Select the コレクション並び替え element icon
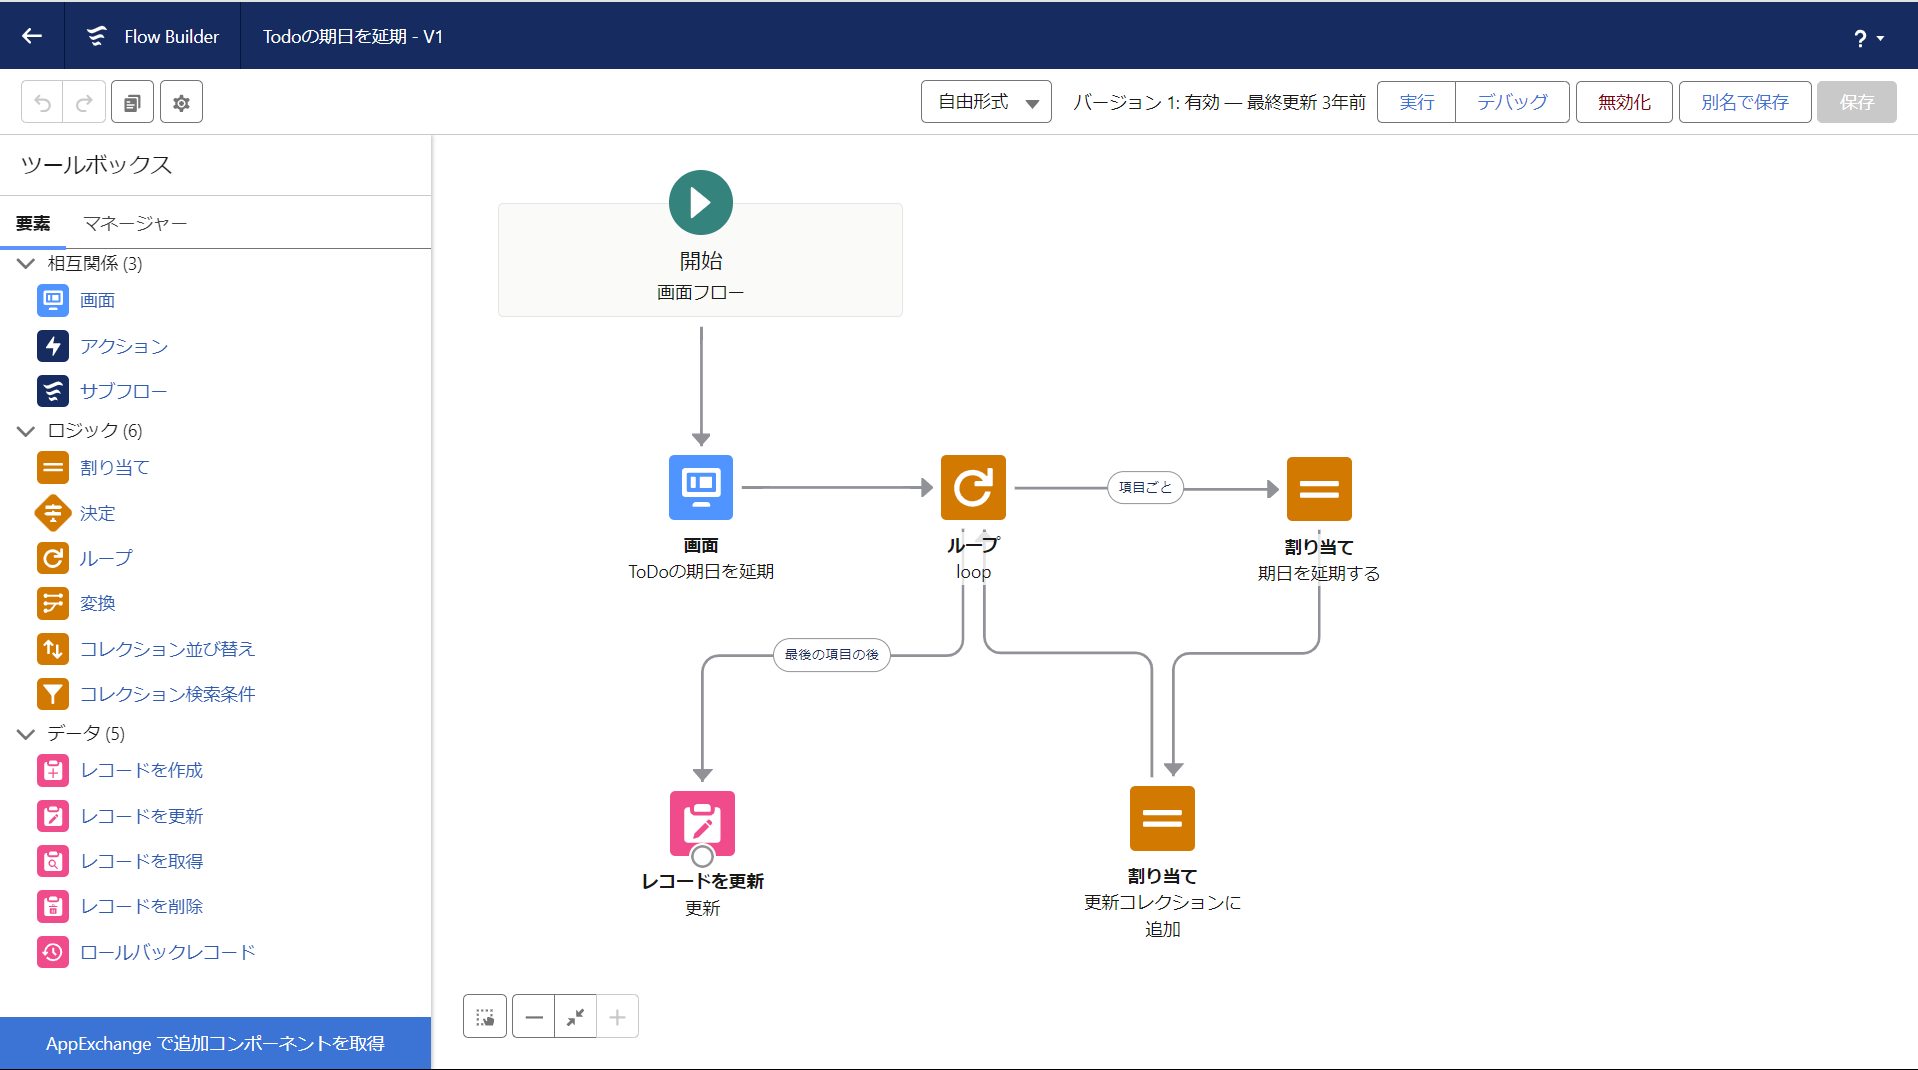The width and height of the screenshot is (1918, 1070). [x=53, y=649]
